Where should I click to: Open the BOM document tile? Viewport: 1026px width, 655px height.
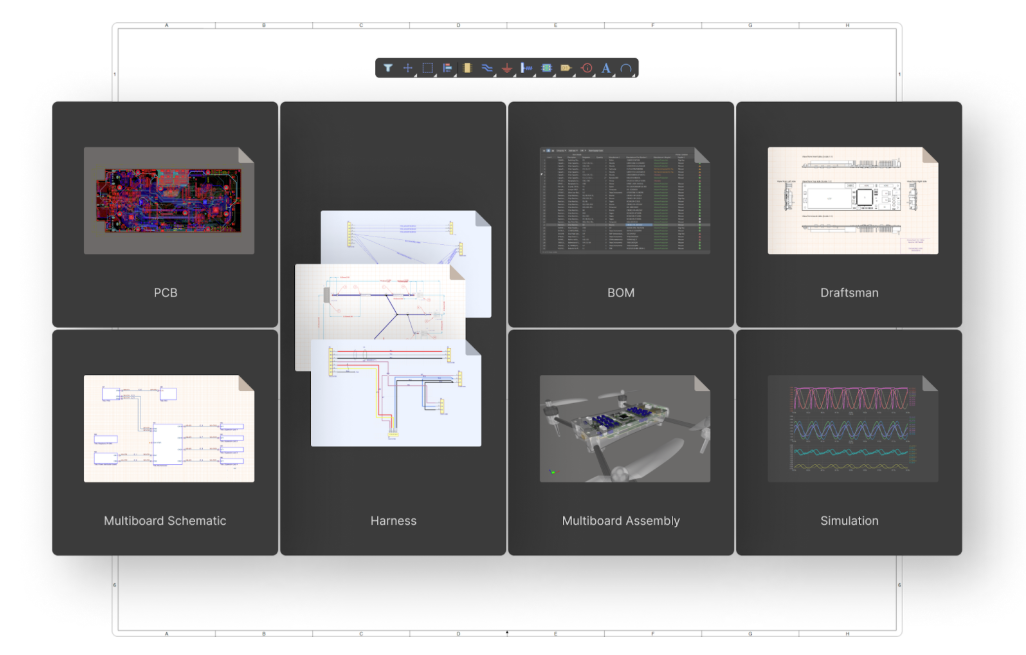[x=621, y=215]
